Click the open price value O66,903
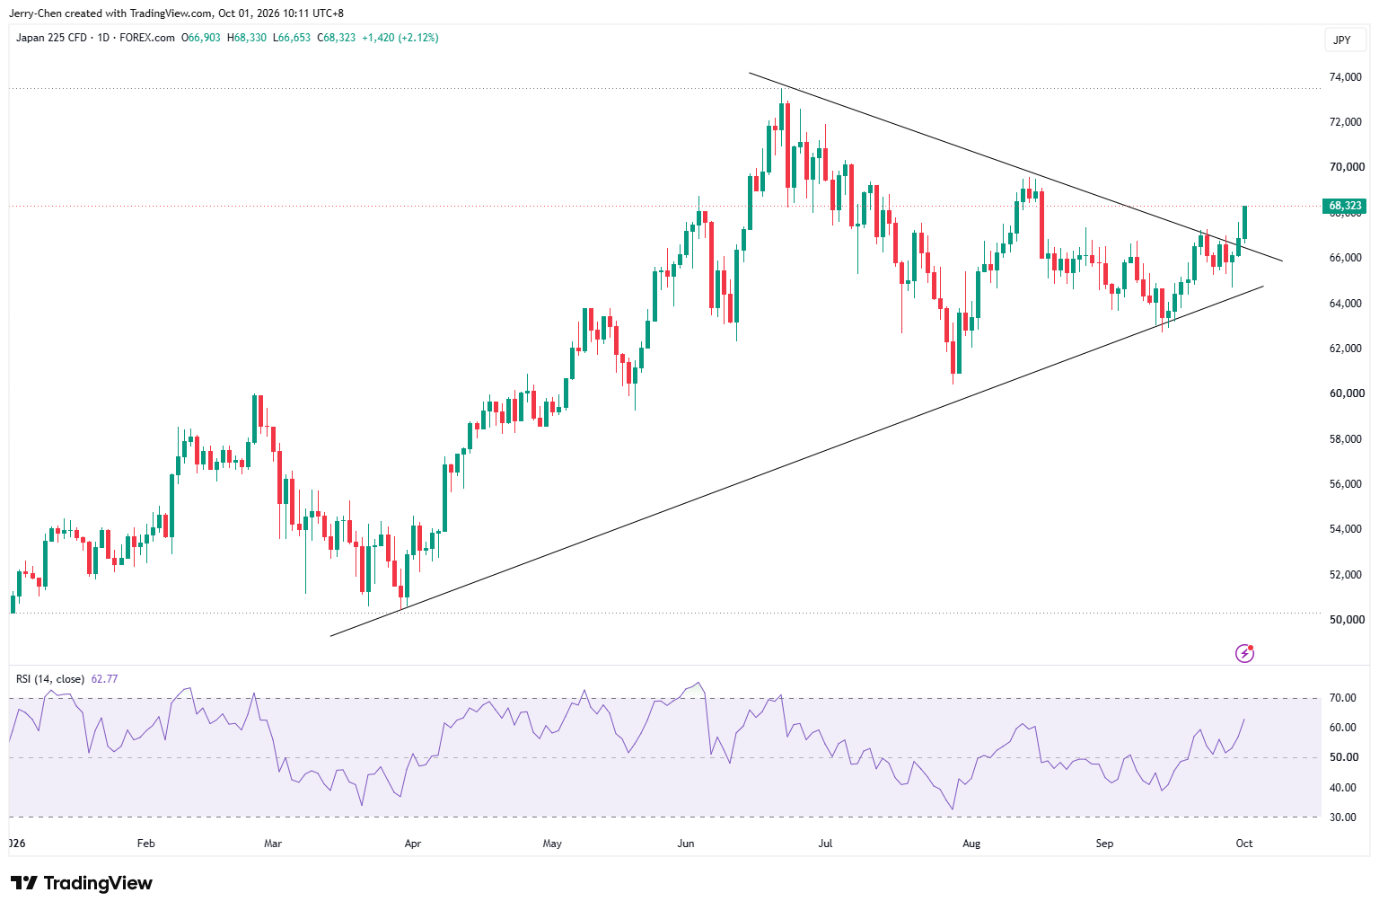The height and width of the screenshot is (910, 1379). click(201, 38)
